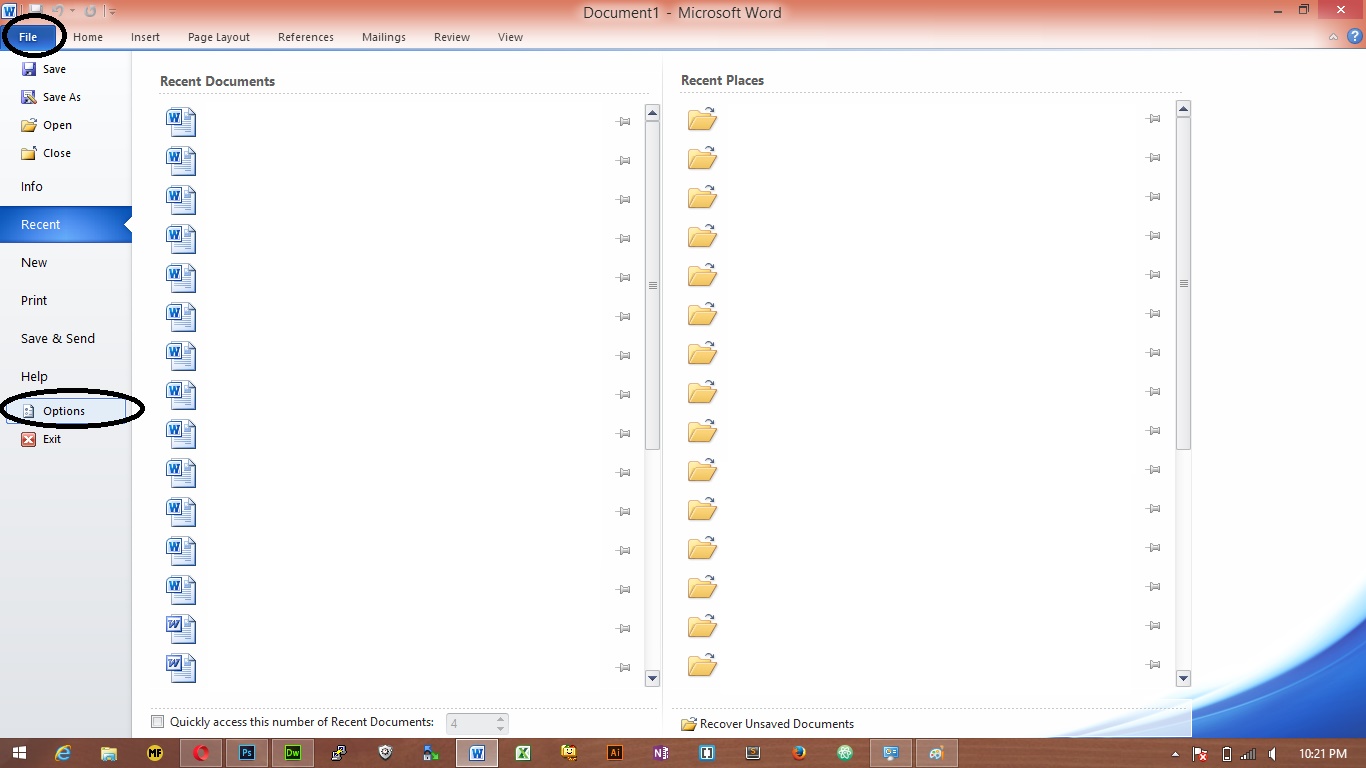Open the Mailings tab
This screenshot has width=1366, height=768.
(384, 37)
